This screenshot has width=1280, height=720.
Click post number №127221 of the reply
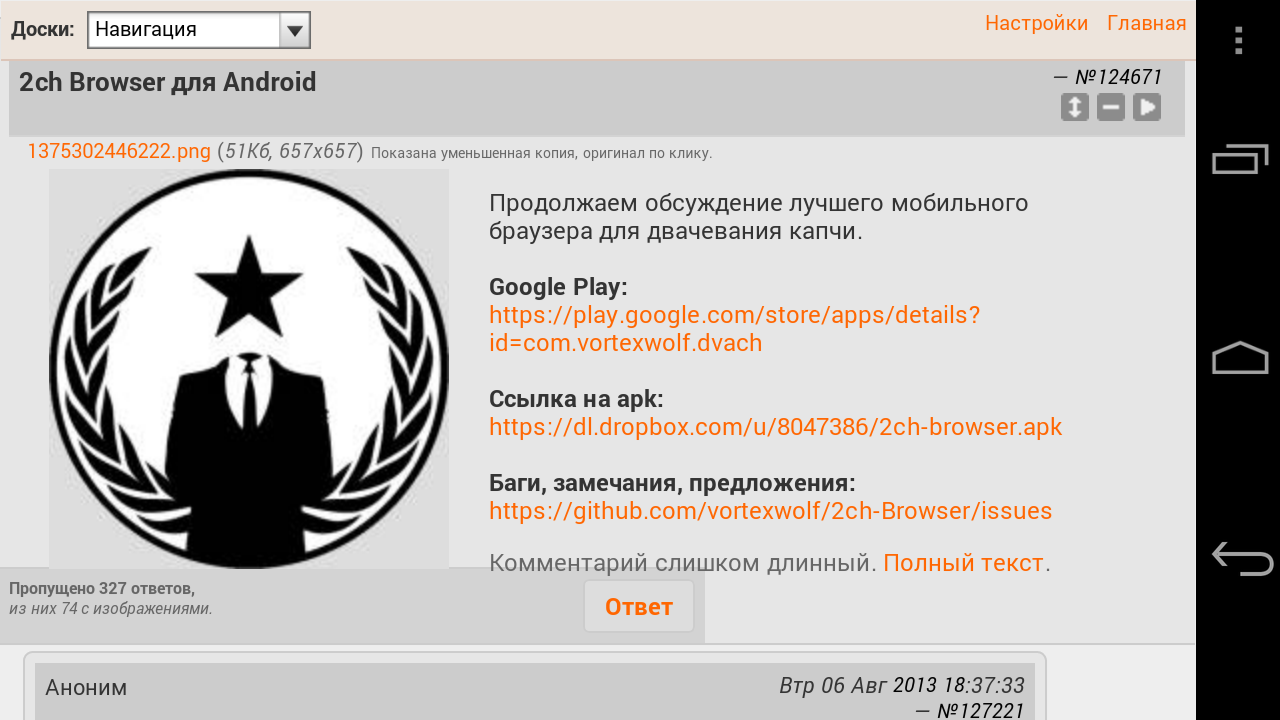(980, 711)
